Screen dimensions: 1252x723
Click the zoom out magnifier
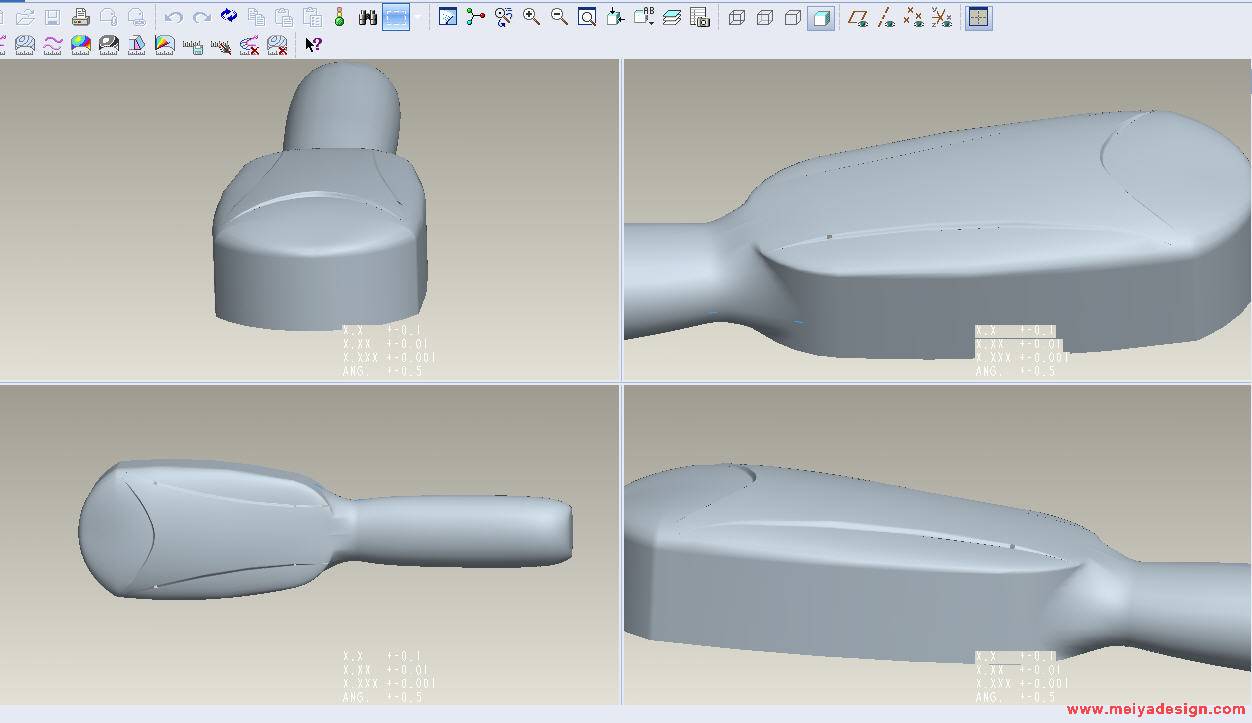(559, 17)
